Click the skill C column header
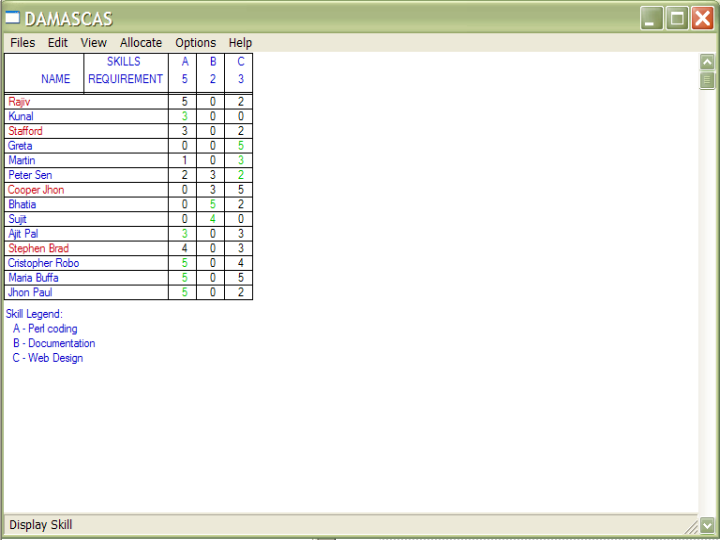Screen dimensions: 720x540 pos(240,70)
